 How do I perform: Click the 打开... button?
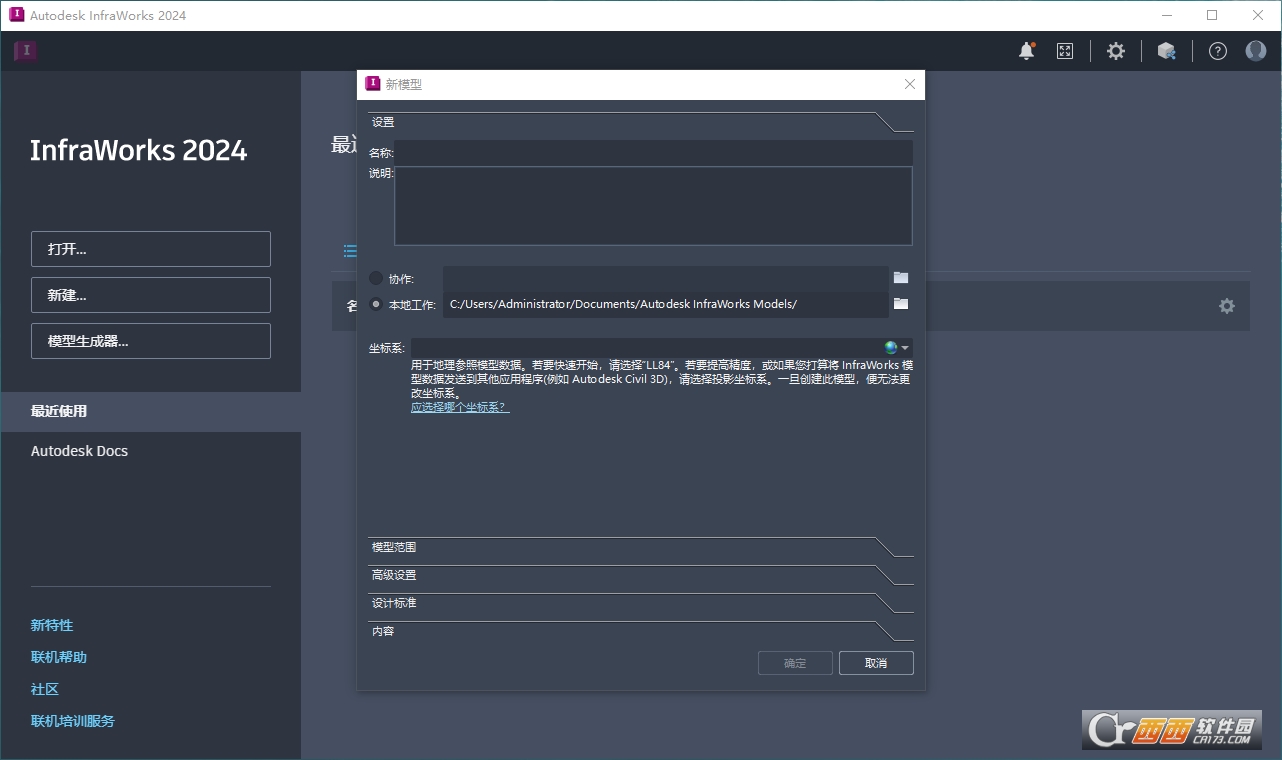click(151, 249)
